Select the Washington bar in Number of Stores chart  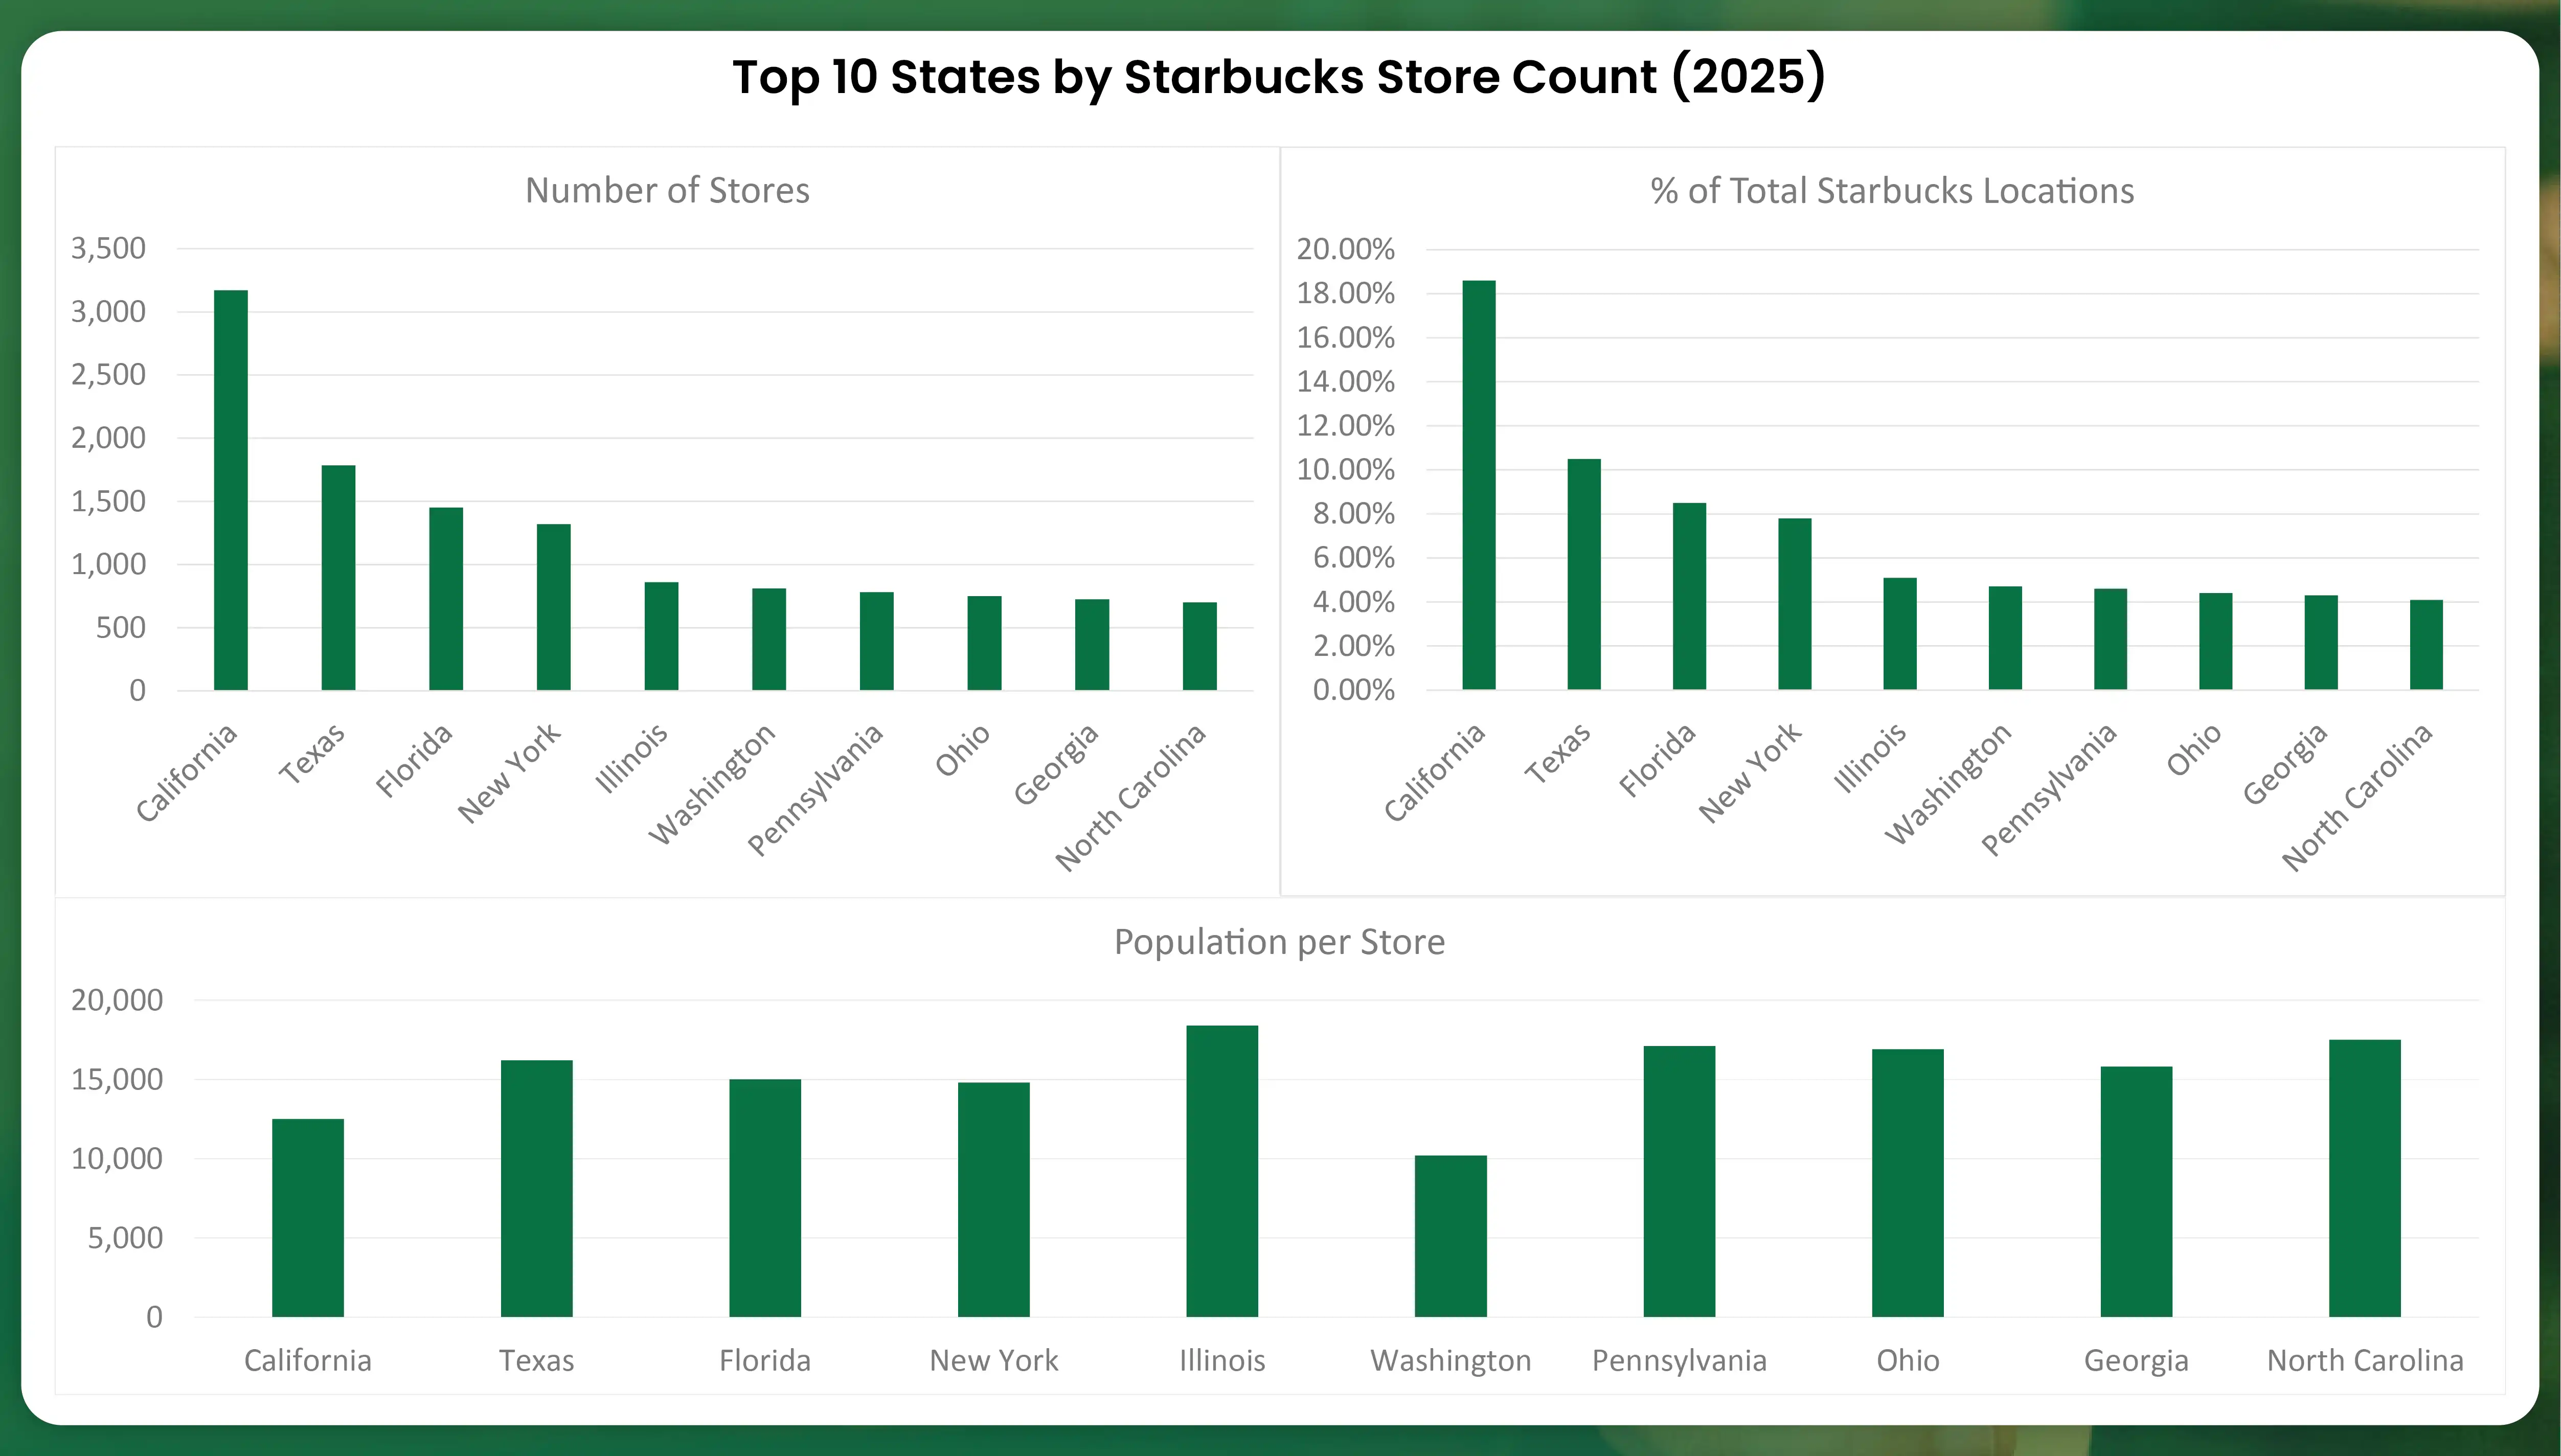pyautogui.click(x=769, y=639)
